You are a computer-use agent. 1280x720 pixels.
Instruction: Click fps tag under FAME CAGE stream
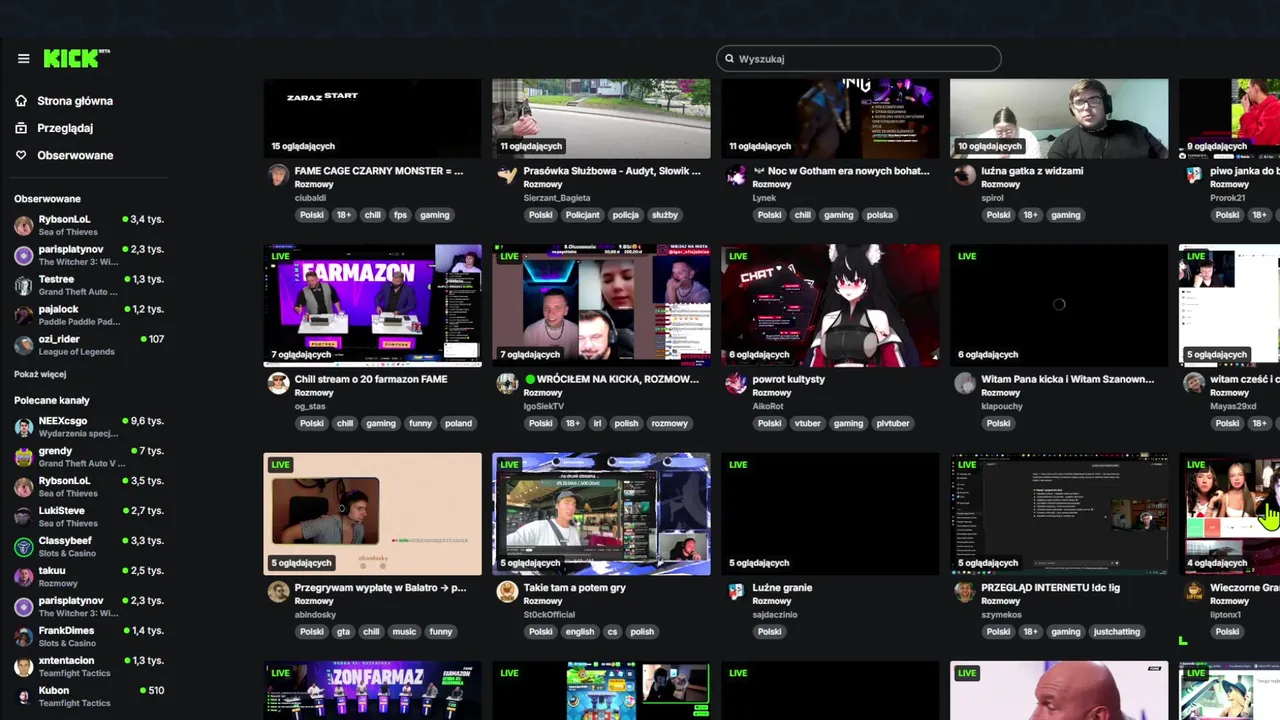400,215
